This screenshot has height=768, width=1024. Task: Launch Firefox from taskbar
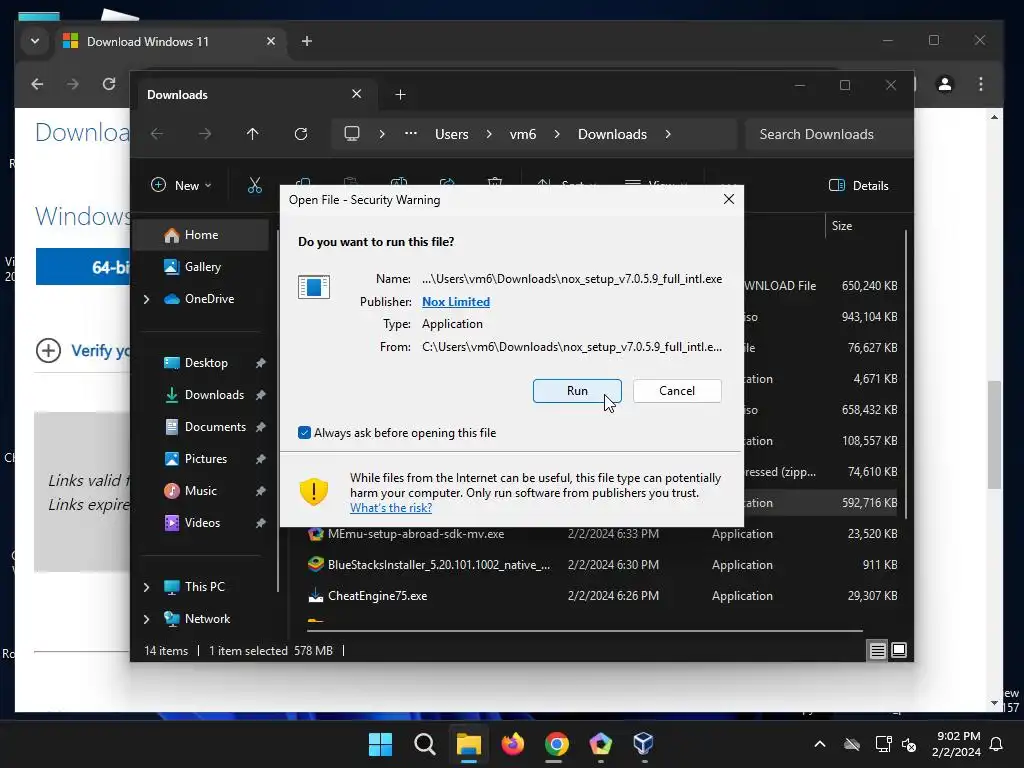pyautogui.click(x=513, y=743)
